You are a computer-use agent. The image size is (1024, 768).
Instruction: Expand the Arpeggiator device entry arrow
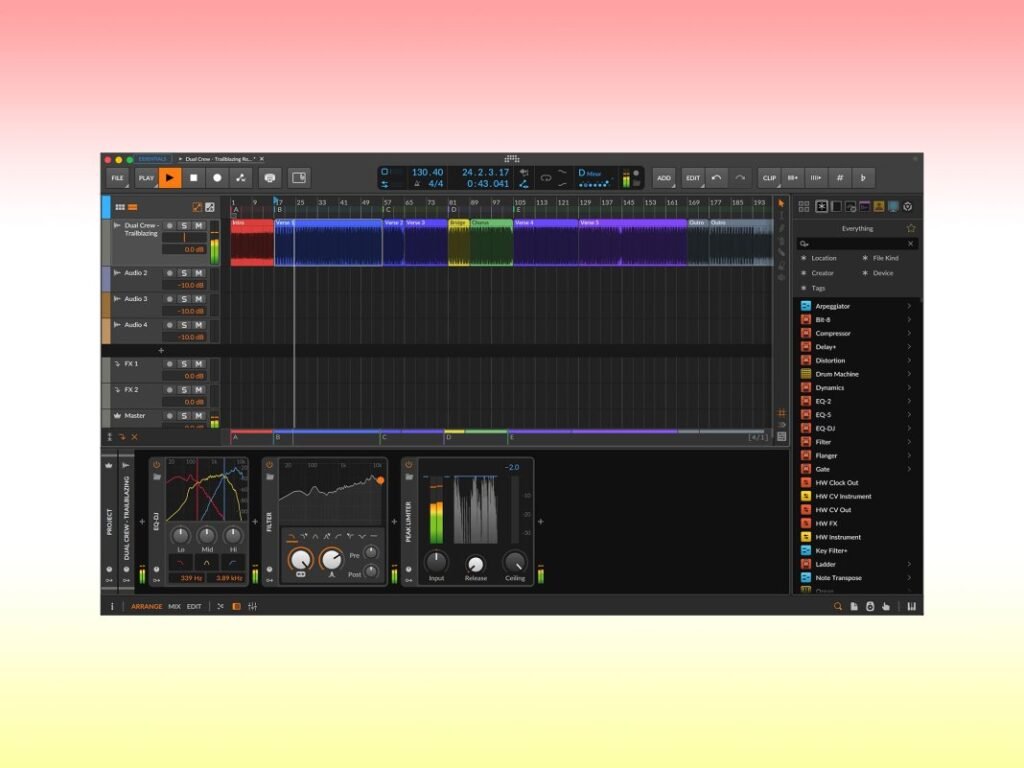pyautogui.click(x=909, y=306)
